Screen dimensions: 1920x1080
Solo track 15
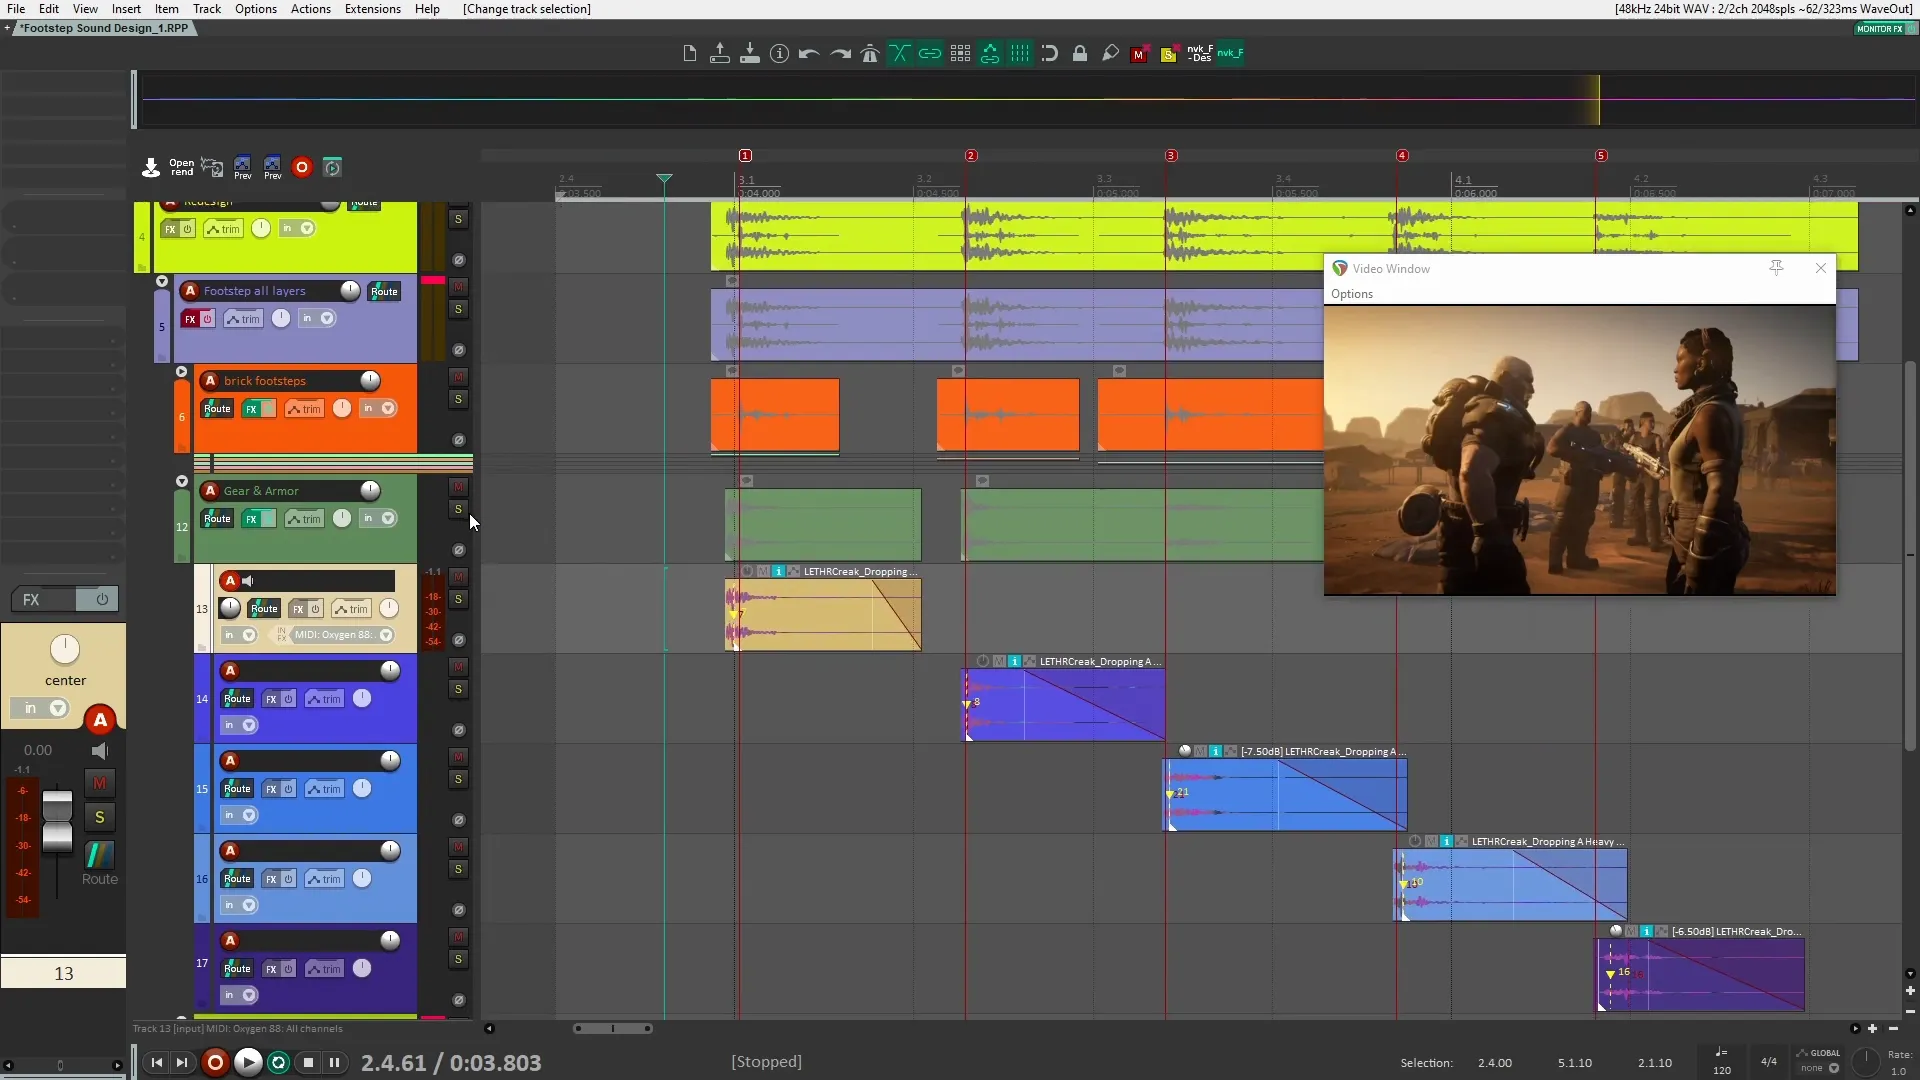tap(458, 779)
